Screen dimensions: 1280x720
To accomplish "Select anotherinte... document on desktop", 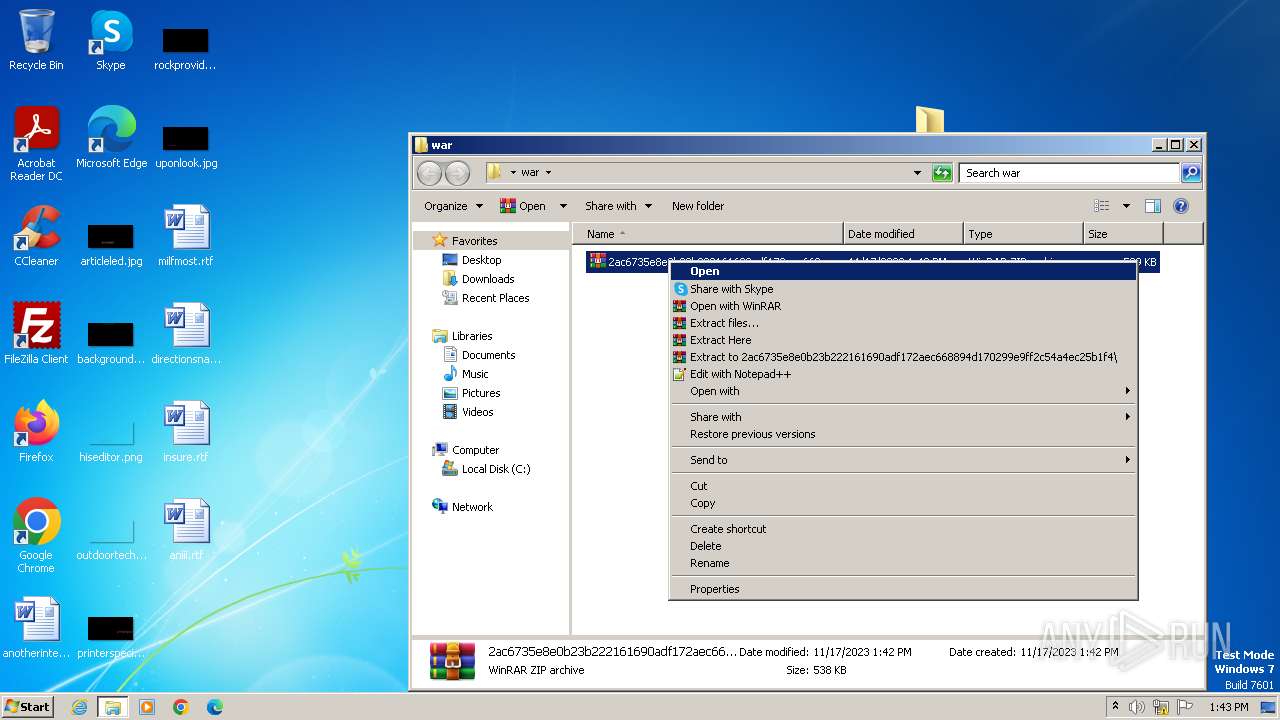I will tap(36, 628).
